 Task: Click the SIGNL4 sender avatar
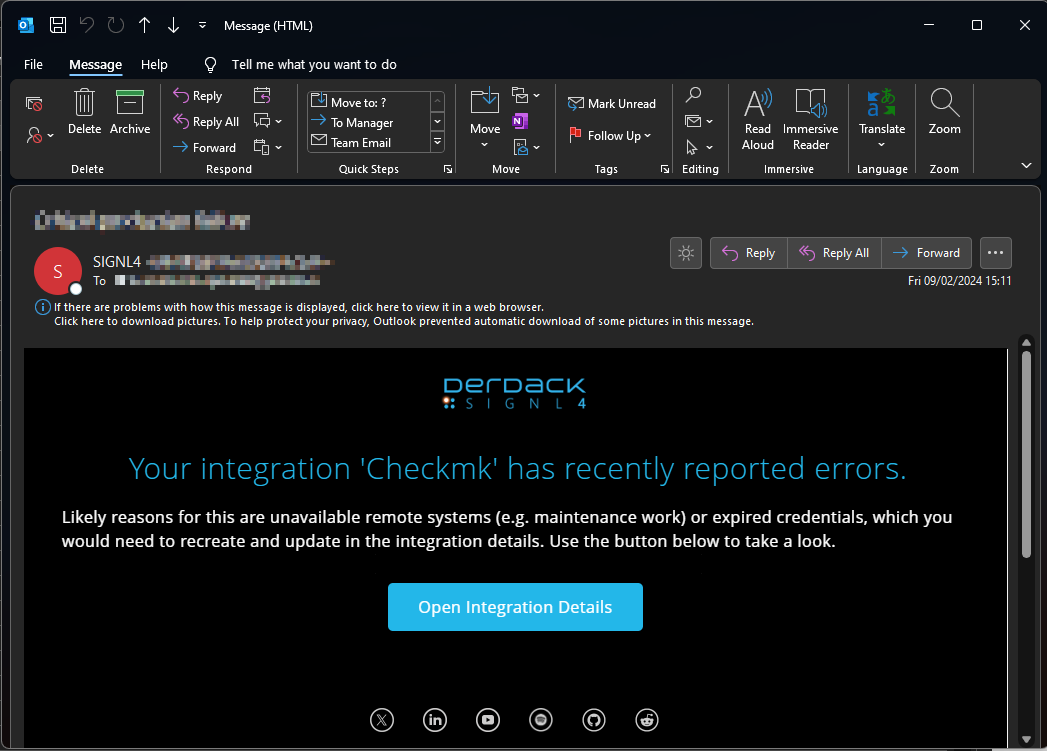pos(58,271)
